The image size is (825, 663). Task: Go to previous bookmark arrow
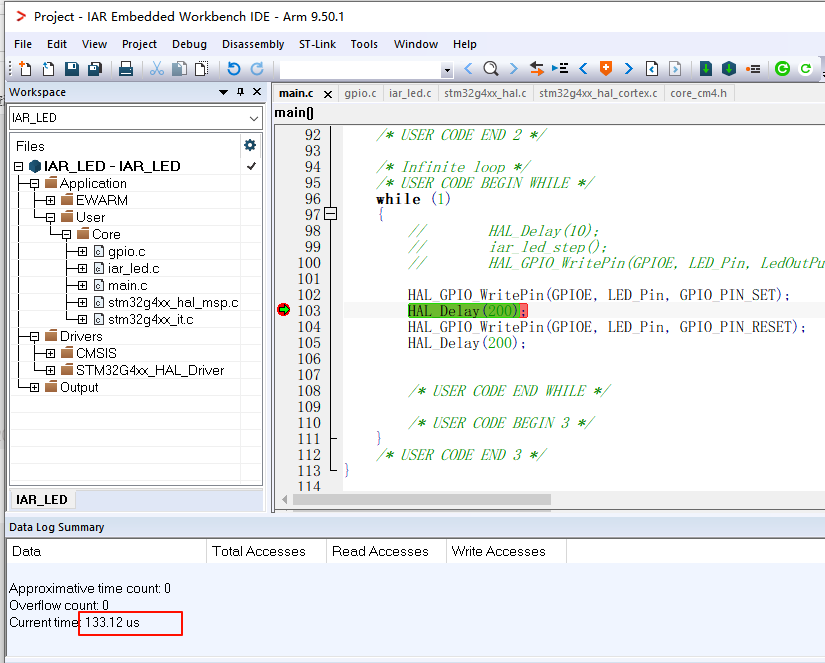click(583, 68)
